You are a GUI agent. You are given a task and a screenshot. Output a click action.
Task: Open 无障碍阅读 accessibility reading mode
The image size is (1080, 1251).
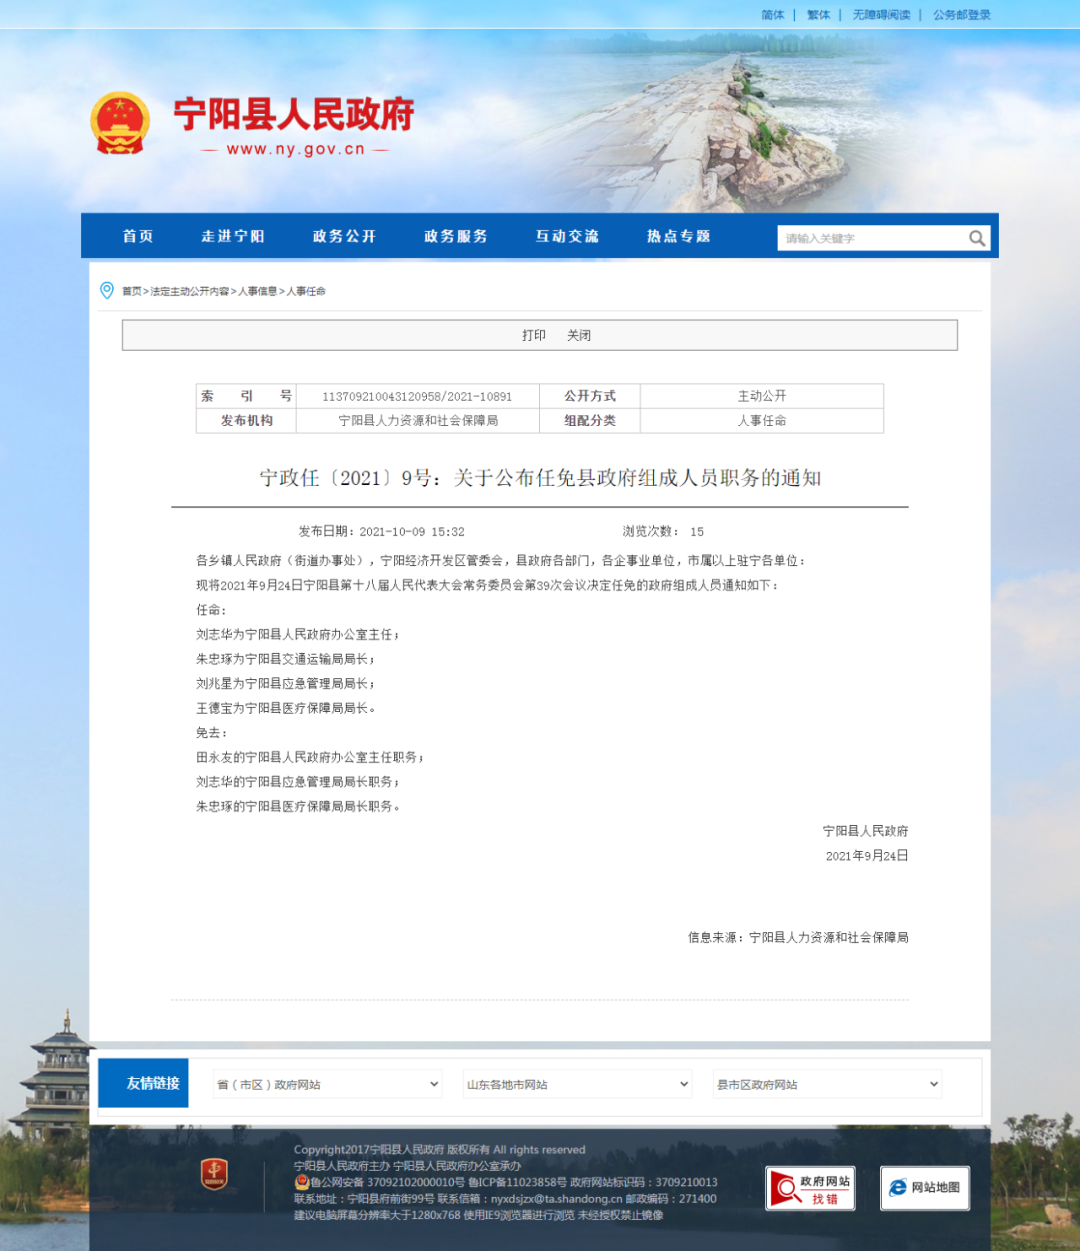[881, 15]
